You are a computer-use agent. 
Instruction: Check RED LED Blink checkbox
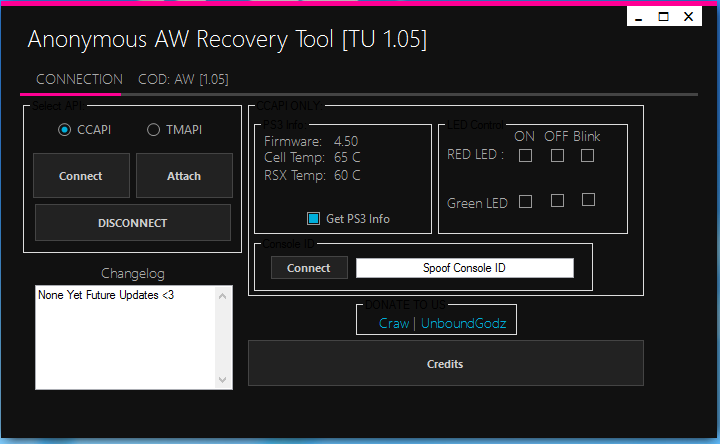coord(587,156)
